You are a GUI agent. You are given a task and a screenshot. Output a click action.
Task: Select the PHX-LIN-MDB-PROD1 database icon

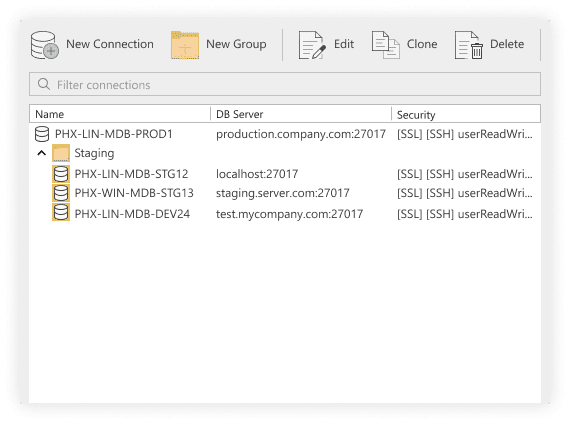(42, 134)
